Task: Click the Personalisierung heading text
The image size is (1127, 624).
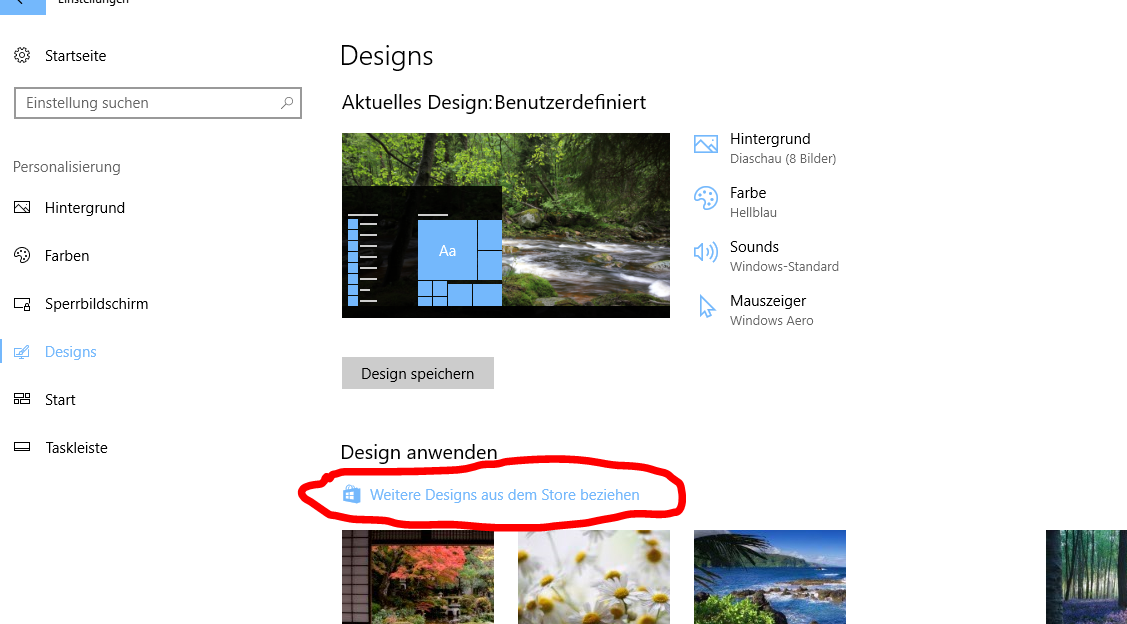Action: [x=67, y=167]
